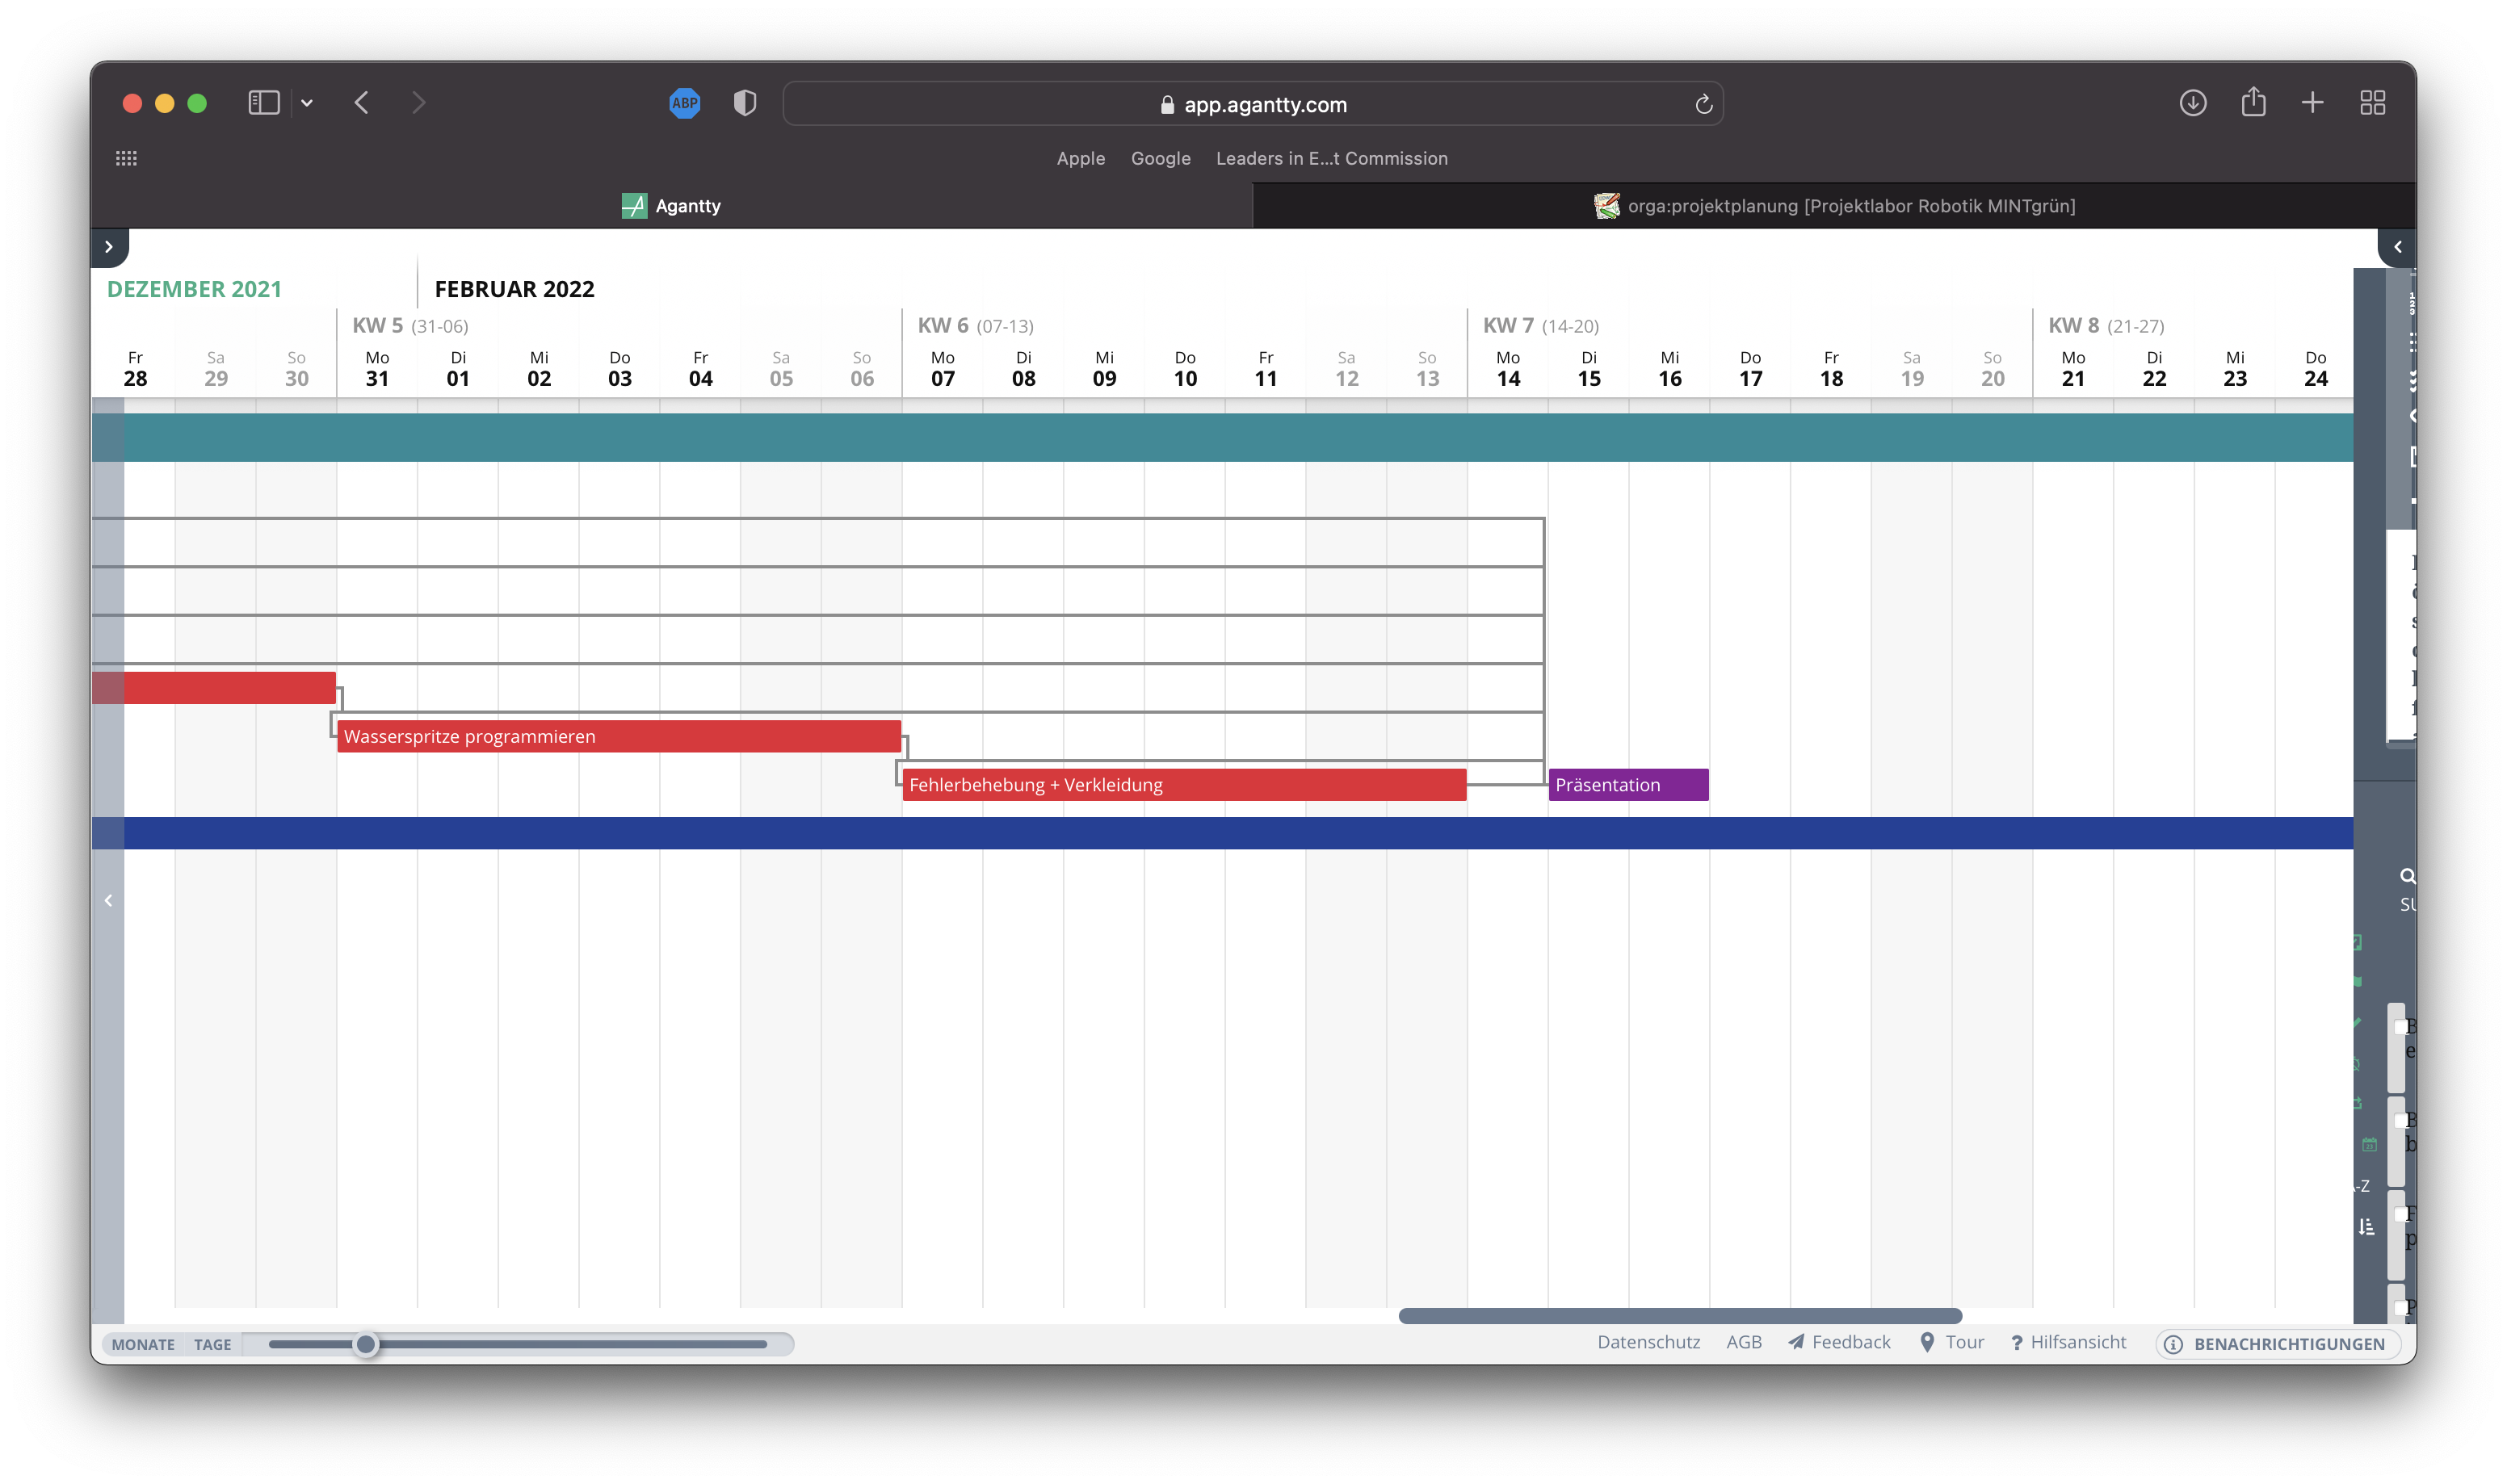Viewport: 2507px width, 1484px height.
Task: Switch timeline view to TAGE
Action: (212, 1344)
